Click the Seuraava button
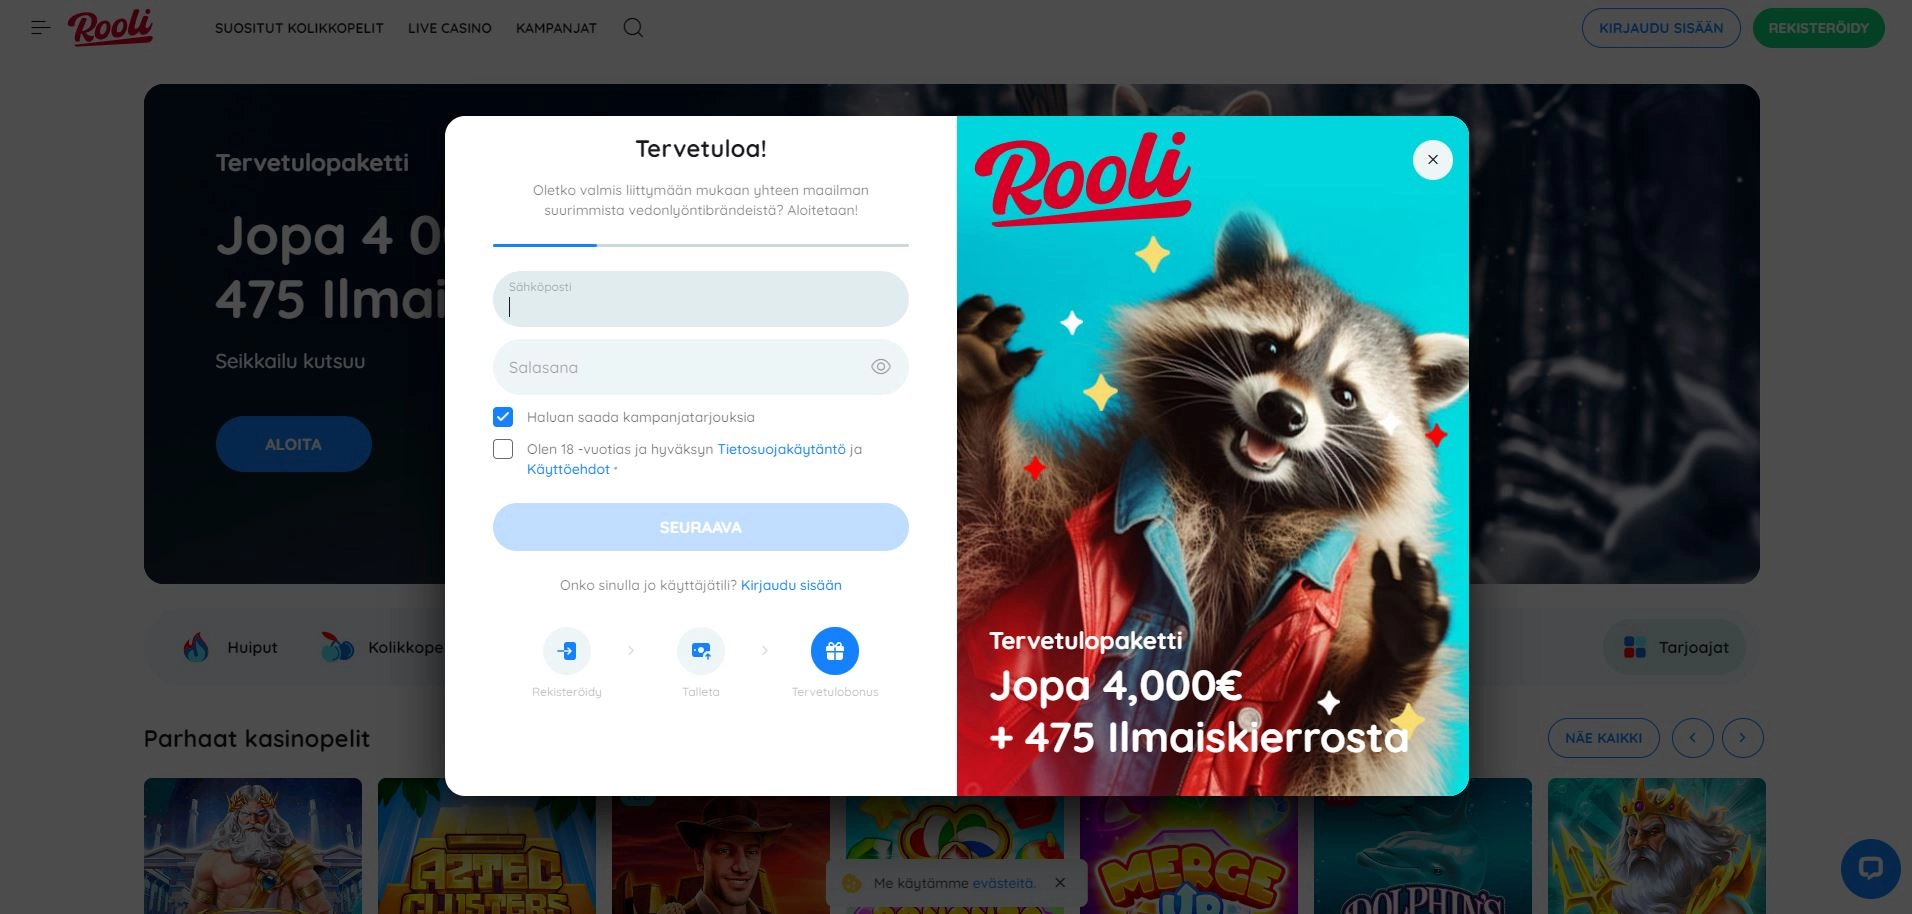 (x=701, y=527)
